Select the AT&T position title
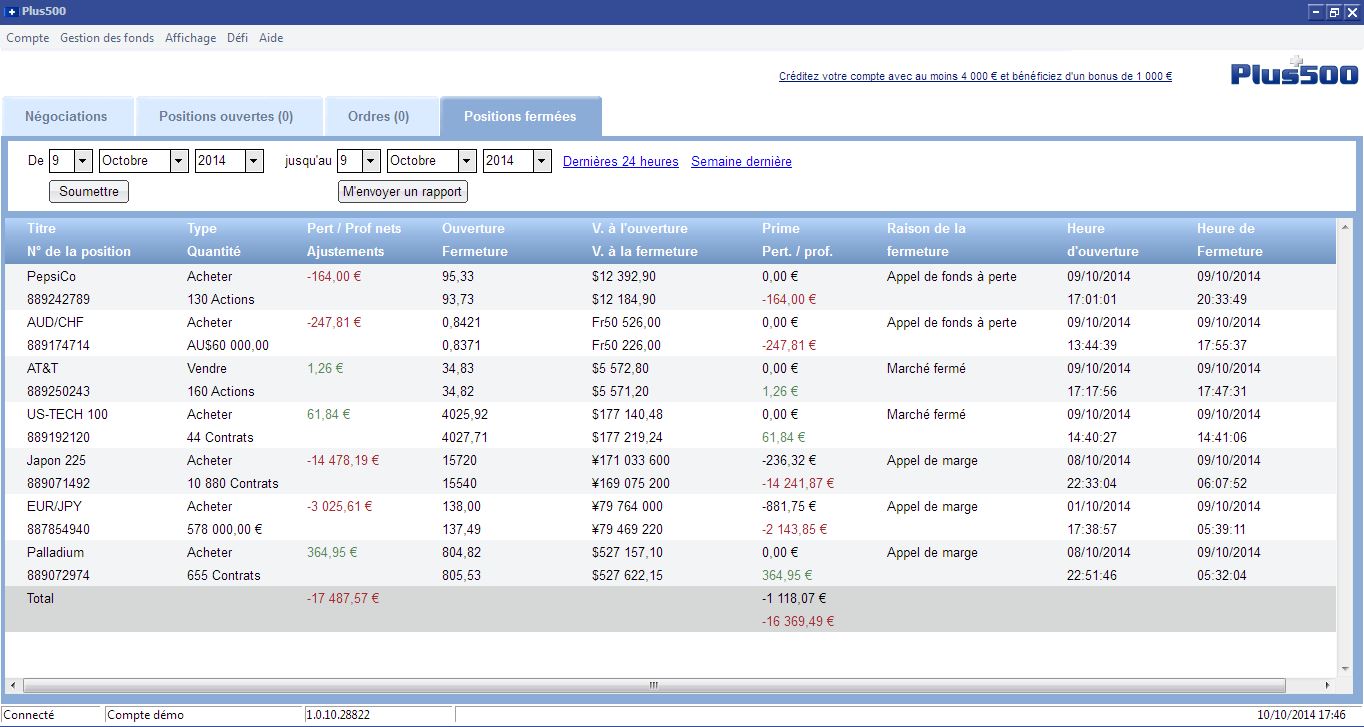This screenshot has height=727, width=1364. pos(43,368)
